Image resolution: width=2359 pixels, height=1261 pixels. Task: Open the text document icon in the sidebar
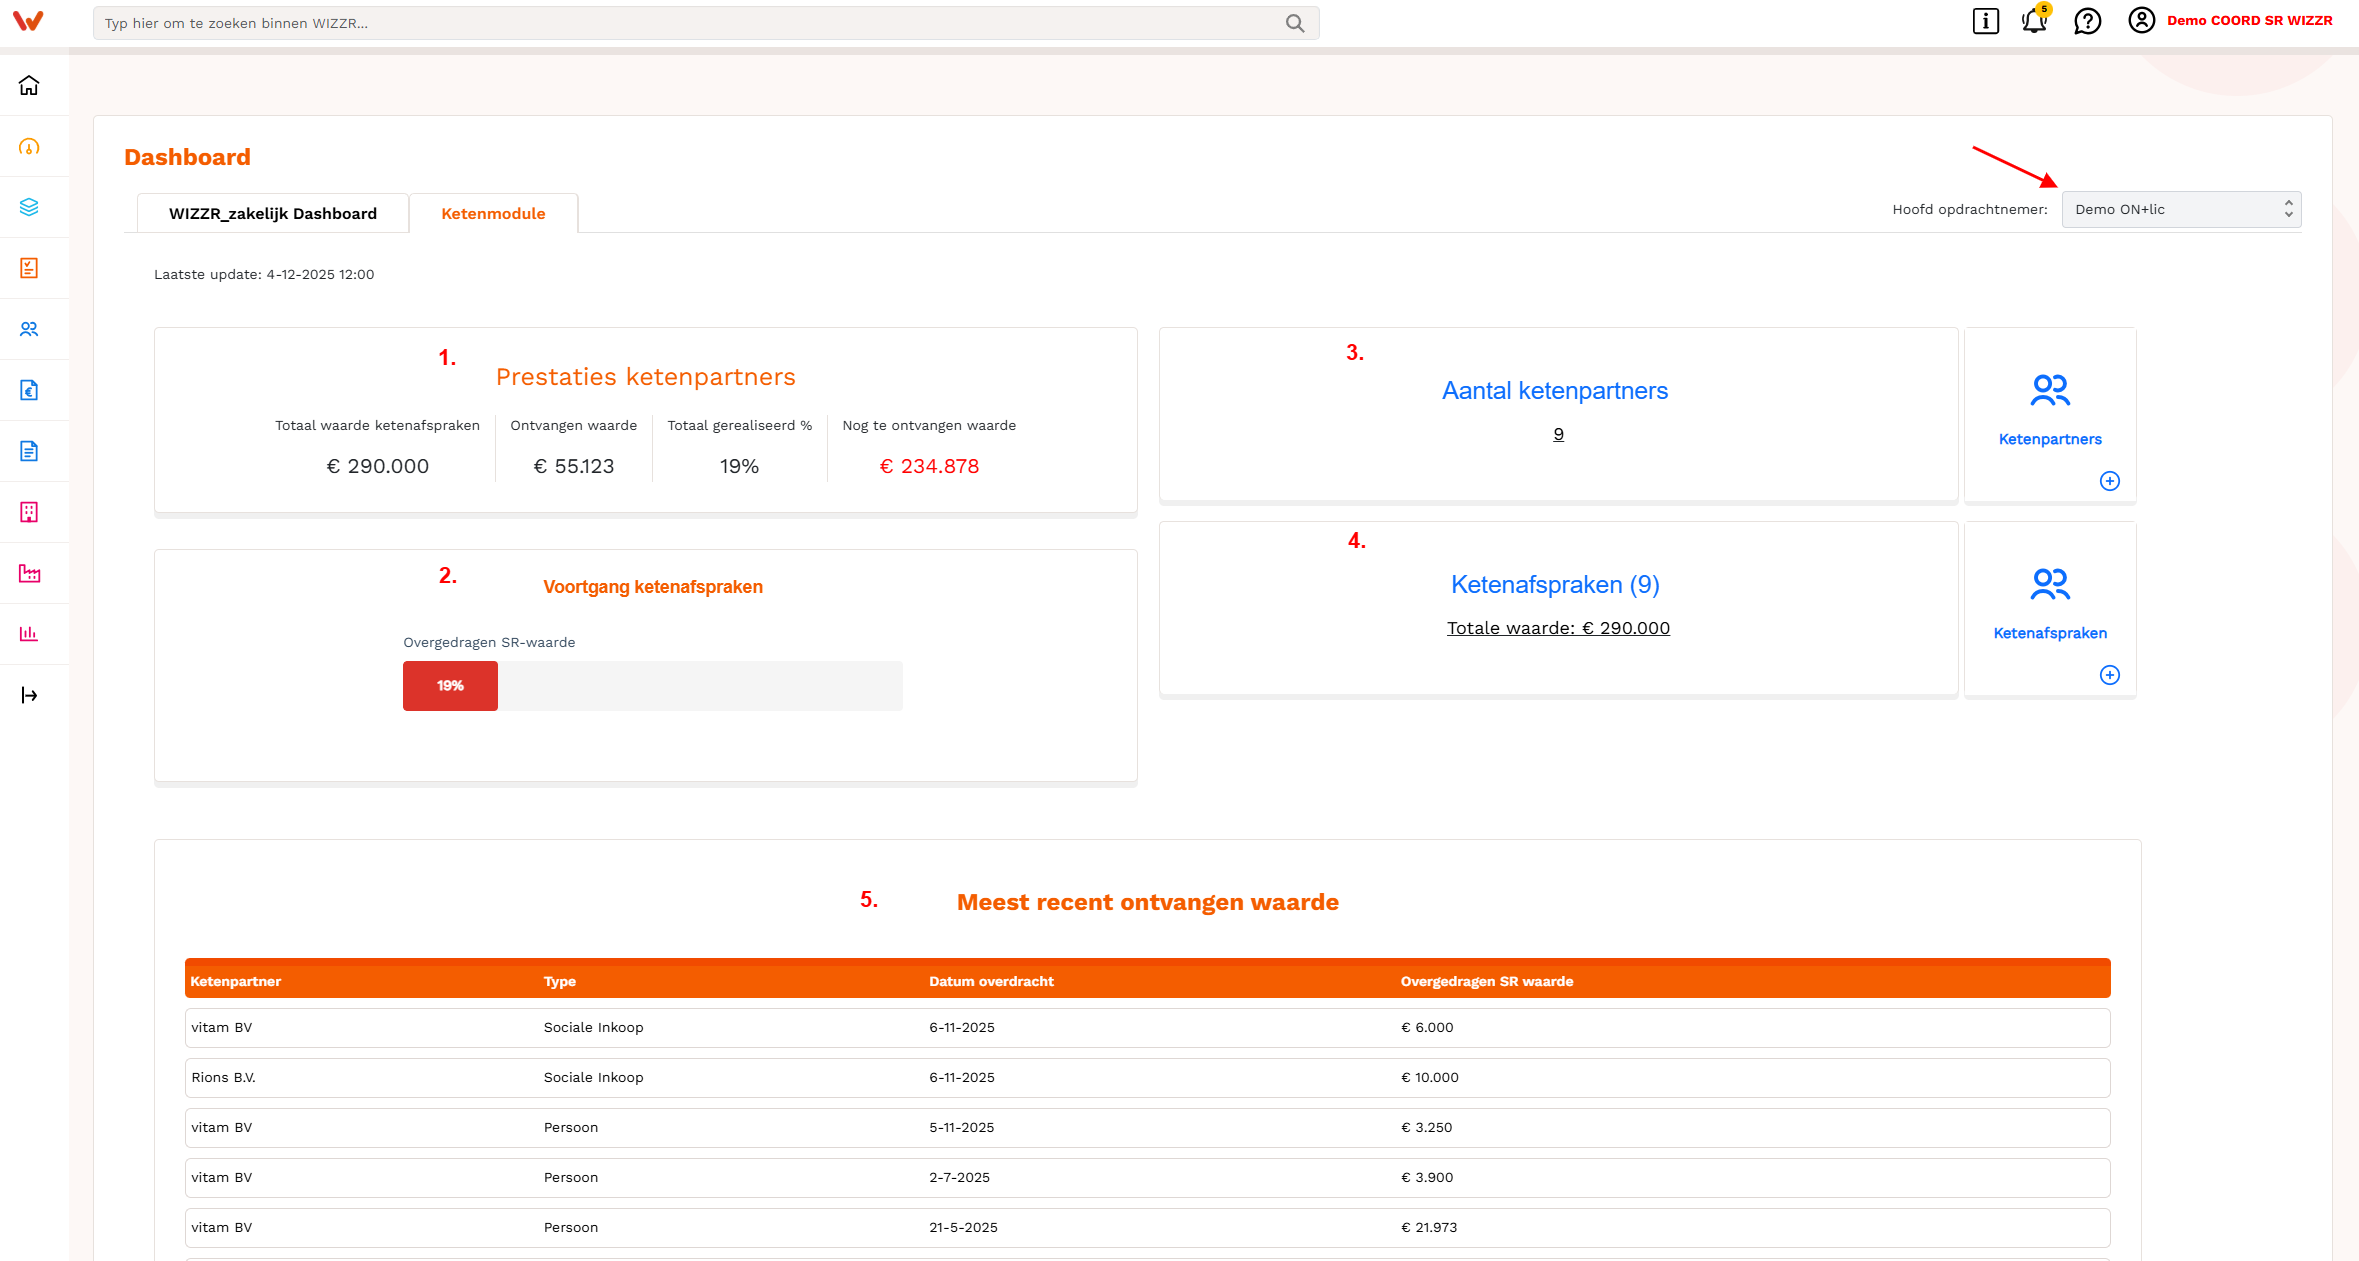[29, 451]
